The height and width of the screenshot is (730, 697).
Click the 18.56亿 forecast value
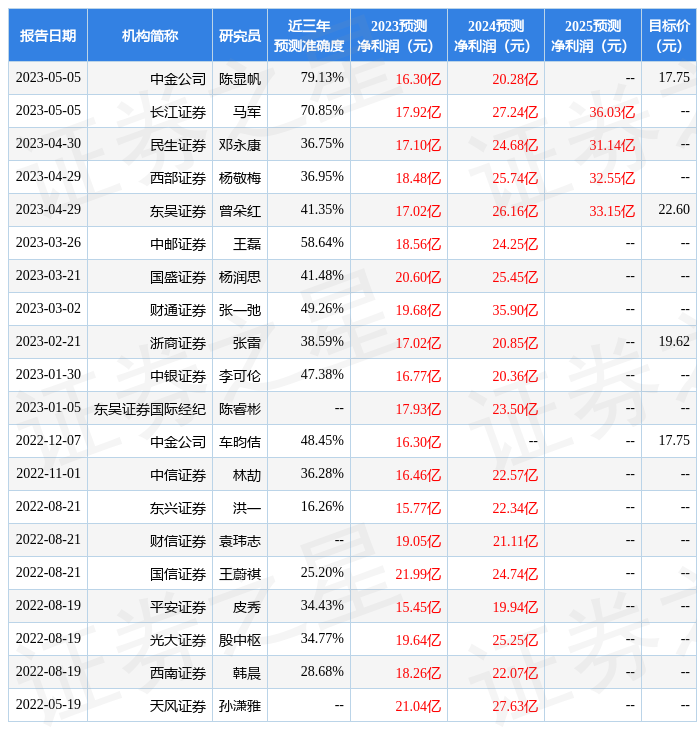pyautogui.click(x=418, y=244)
